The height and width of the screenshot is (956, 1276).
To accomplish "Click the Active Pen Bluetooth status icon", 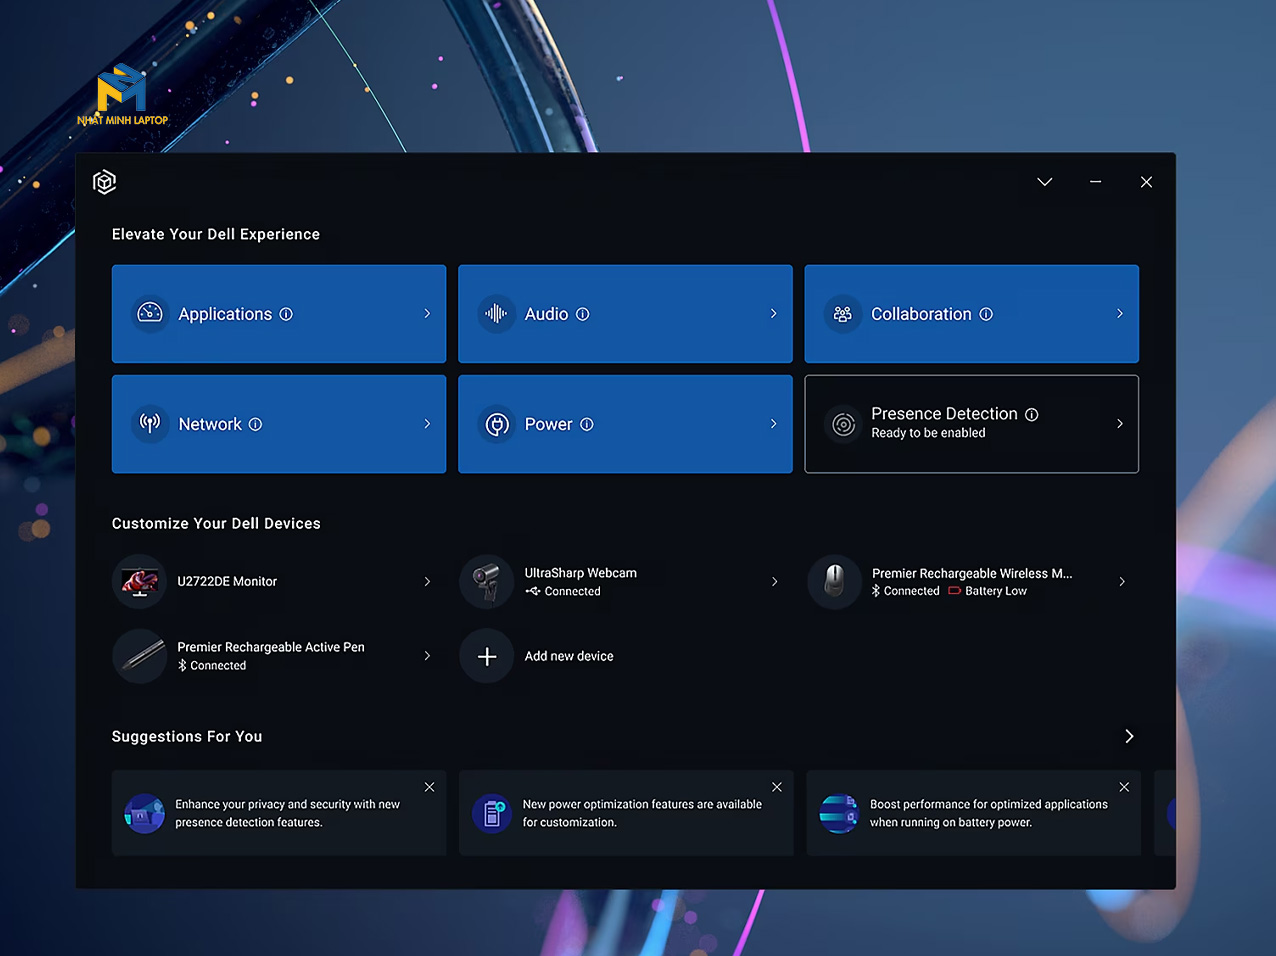I will tap(182, 665).
